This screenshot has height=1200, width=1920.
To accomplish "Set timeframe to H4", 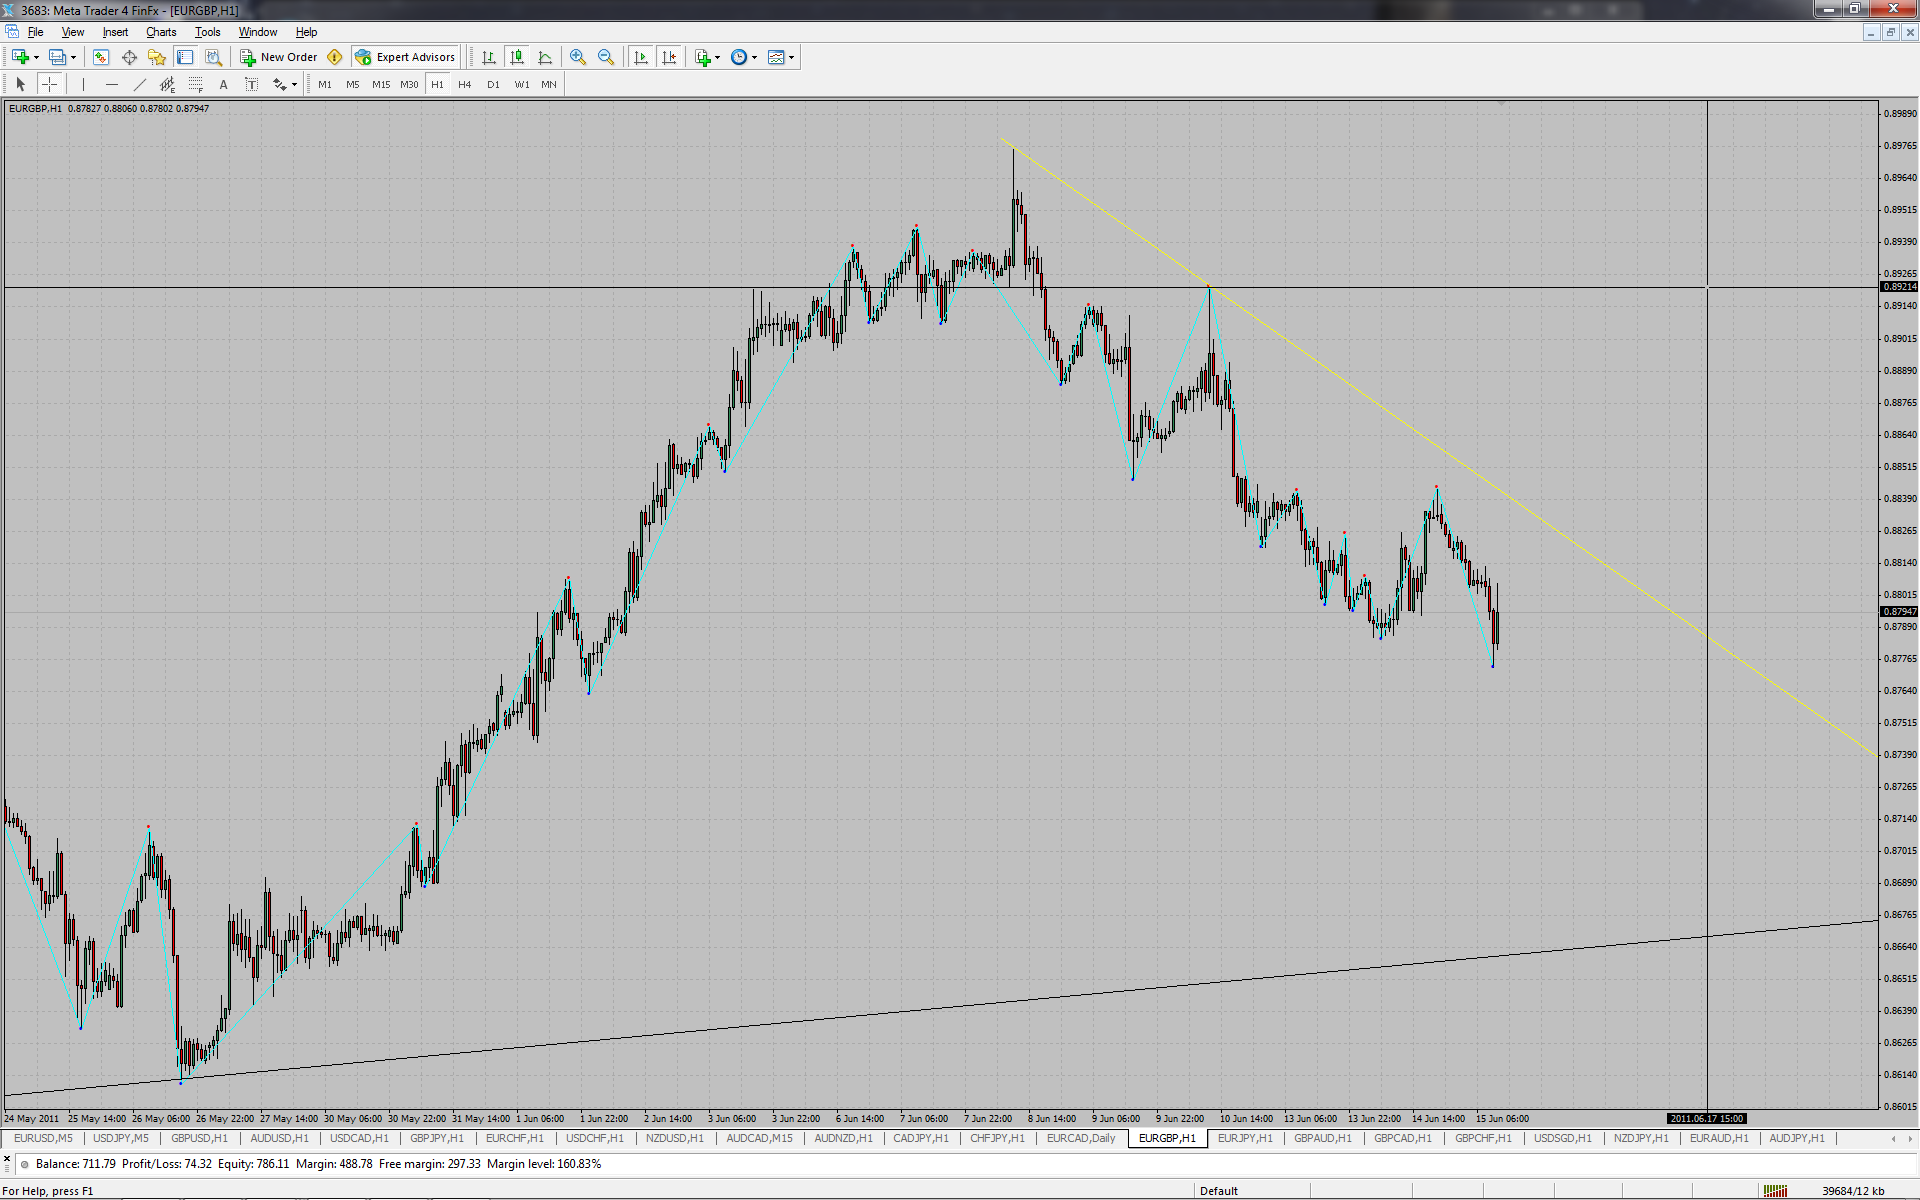I will 464,85.
